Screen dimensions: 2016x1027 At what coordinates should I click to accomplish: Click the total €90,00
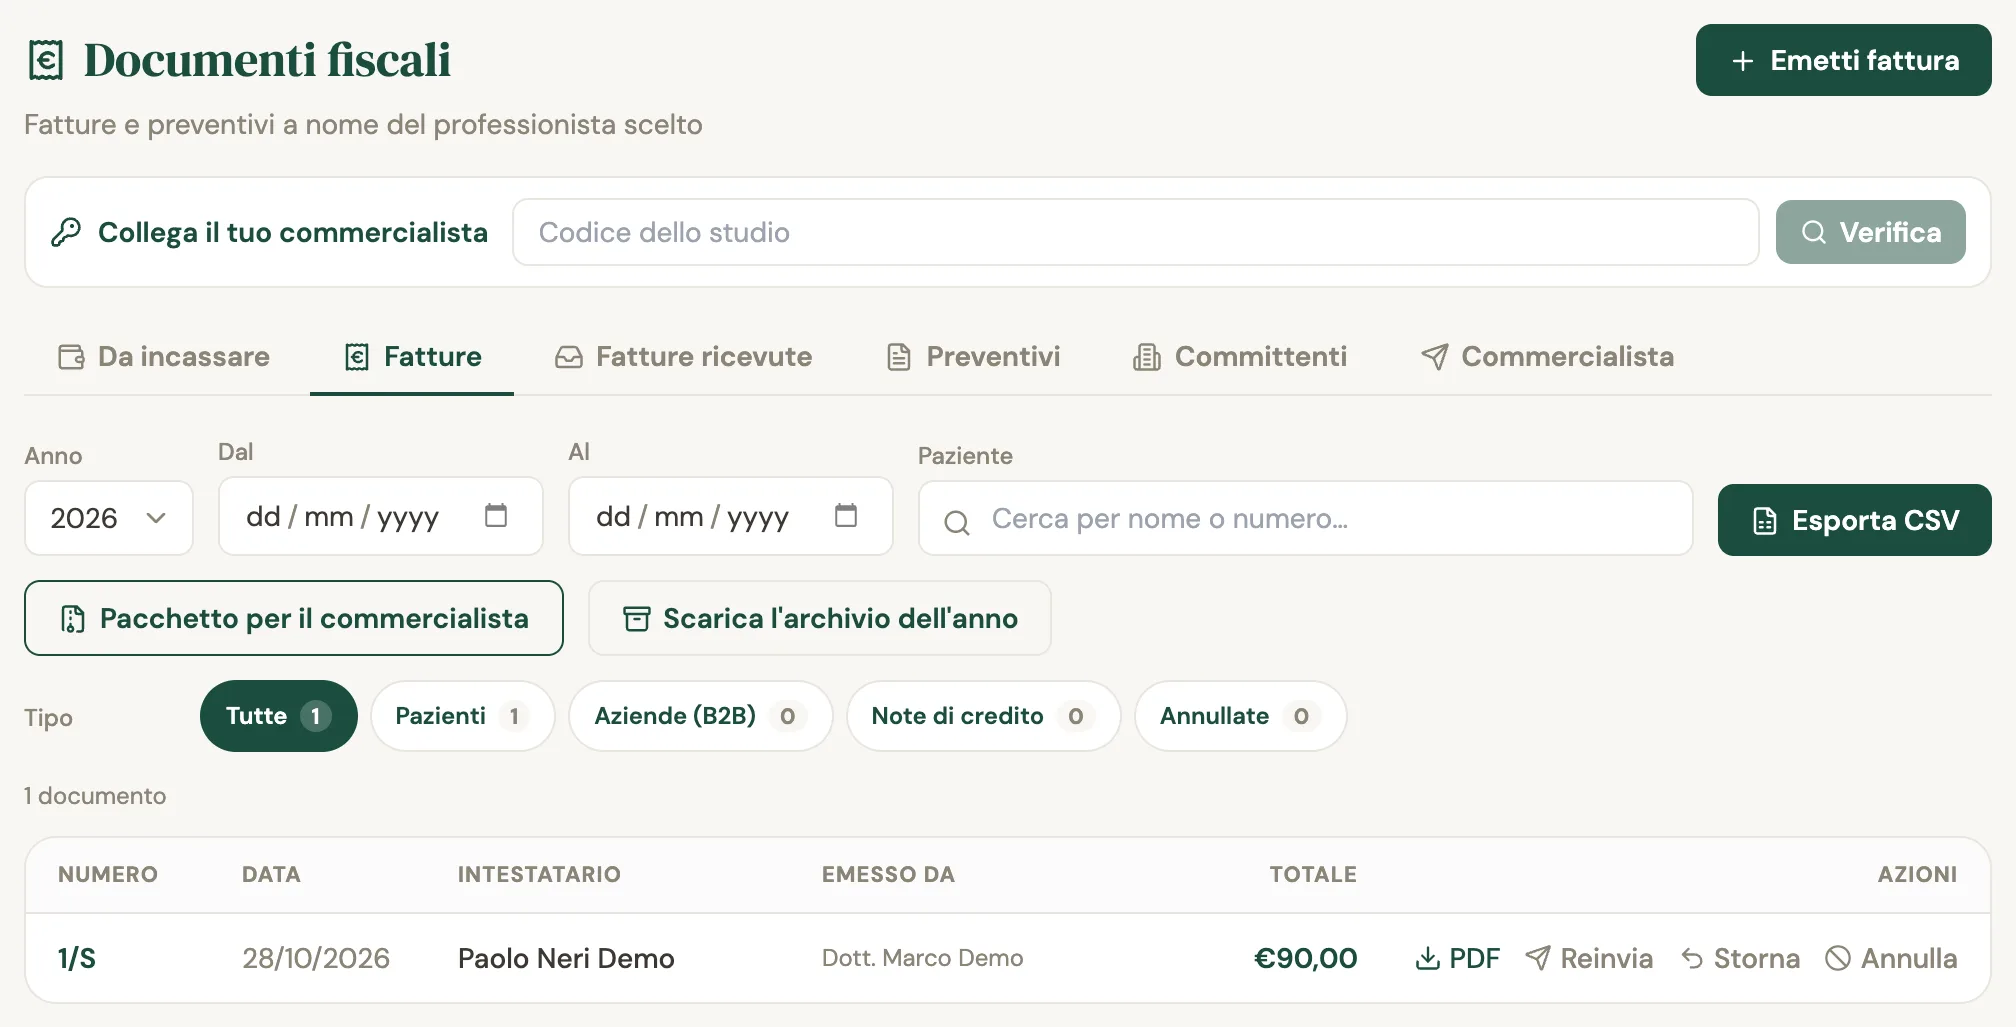tap(1305, 958)
